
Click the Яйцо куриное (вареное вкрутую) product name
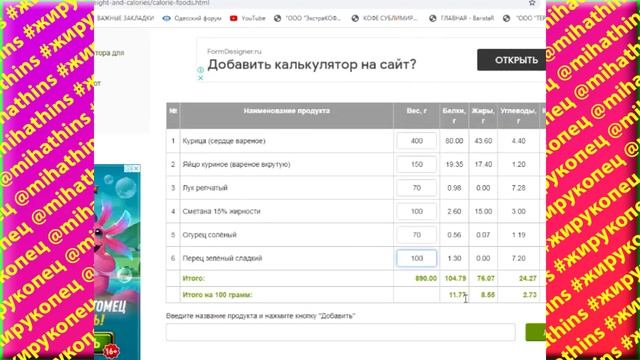[236, 164]
